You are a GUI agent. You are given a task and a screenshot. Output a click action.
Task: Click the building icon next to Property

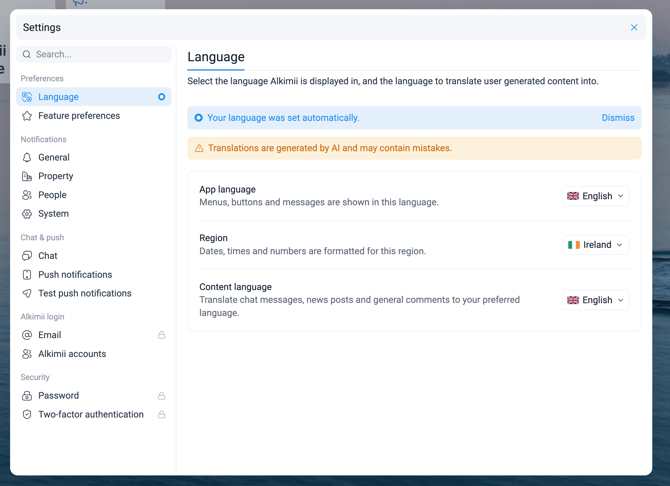point(27,176)
